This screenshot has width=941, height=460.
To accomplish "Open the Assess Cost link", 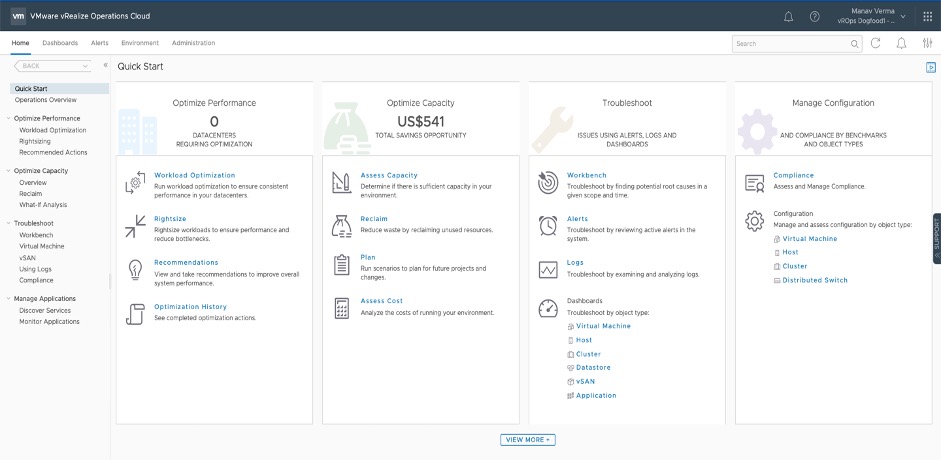I will 382,300.
